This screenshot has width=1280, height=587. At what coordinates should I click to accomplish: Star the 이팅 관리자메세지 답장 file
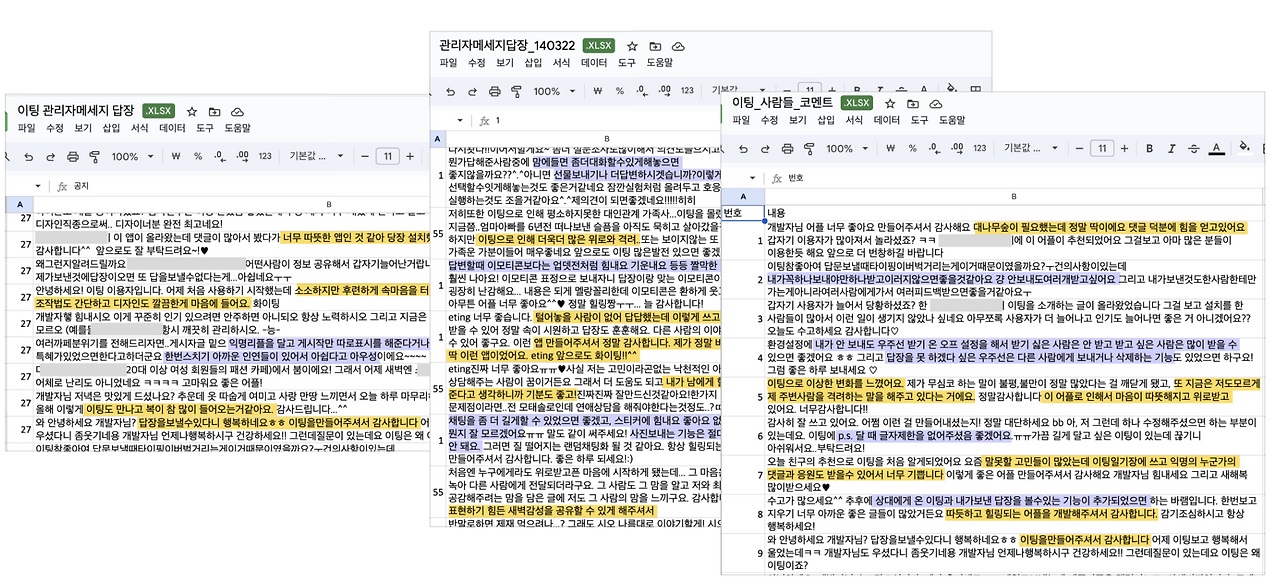click(192, 113)
